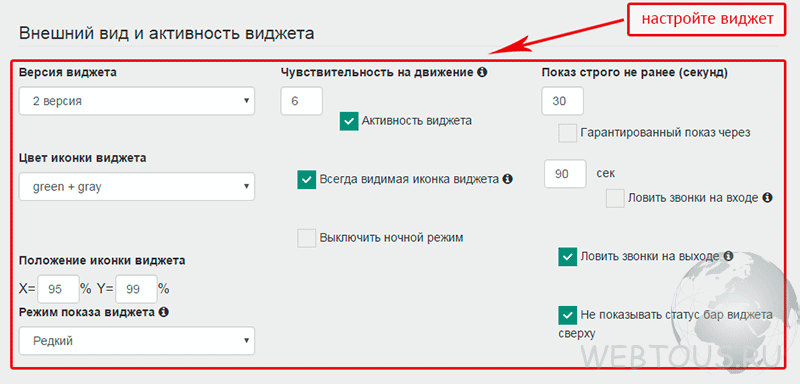Image resolution: width=800 pixels, height=384 pixels.
Task: Click the Чувствительность на движение label text
Action: (377, 72)
